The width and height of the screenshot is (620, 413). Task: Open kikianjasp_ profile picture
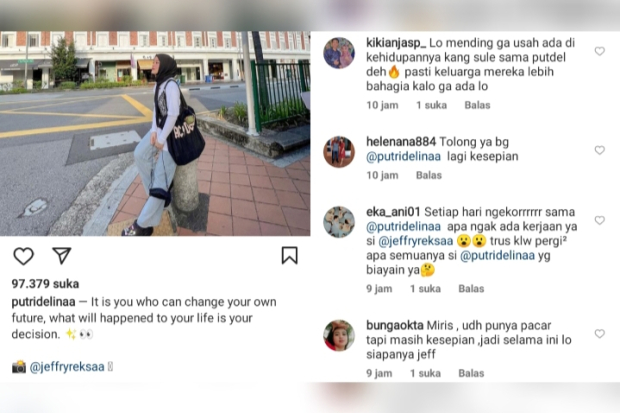click(339, 53)
